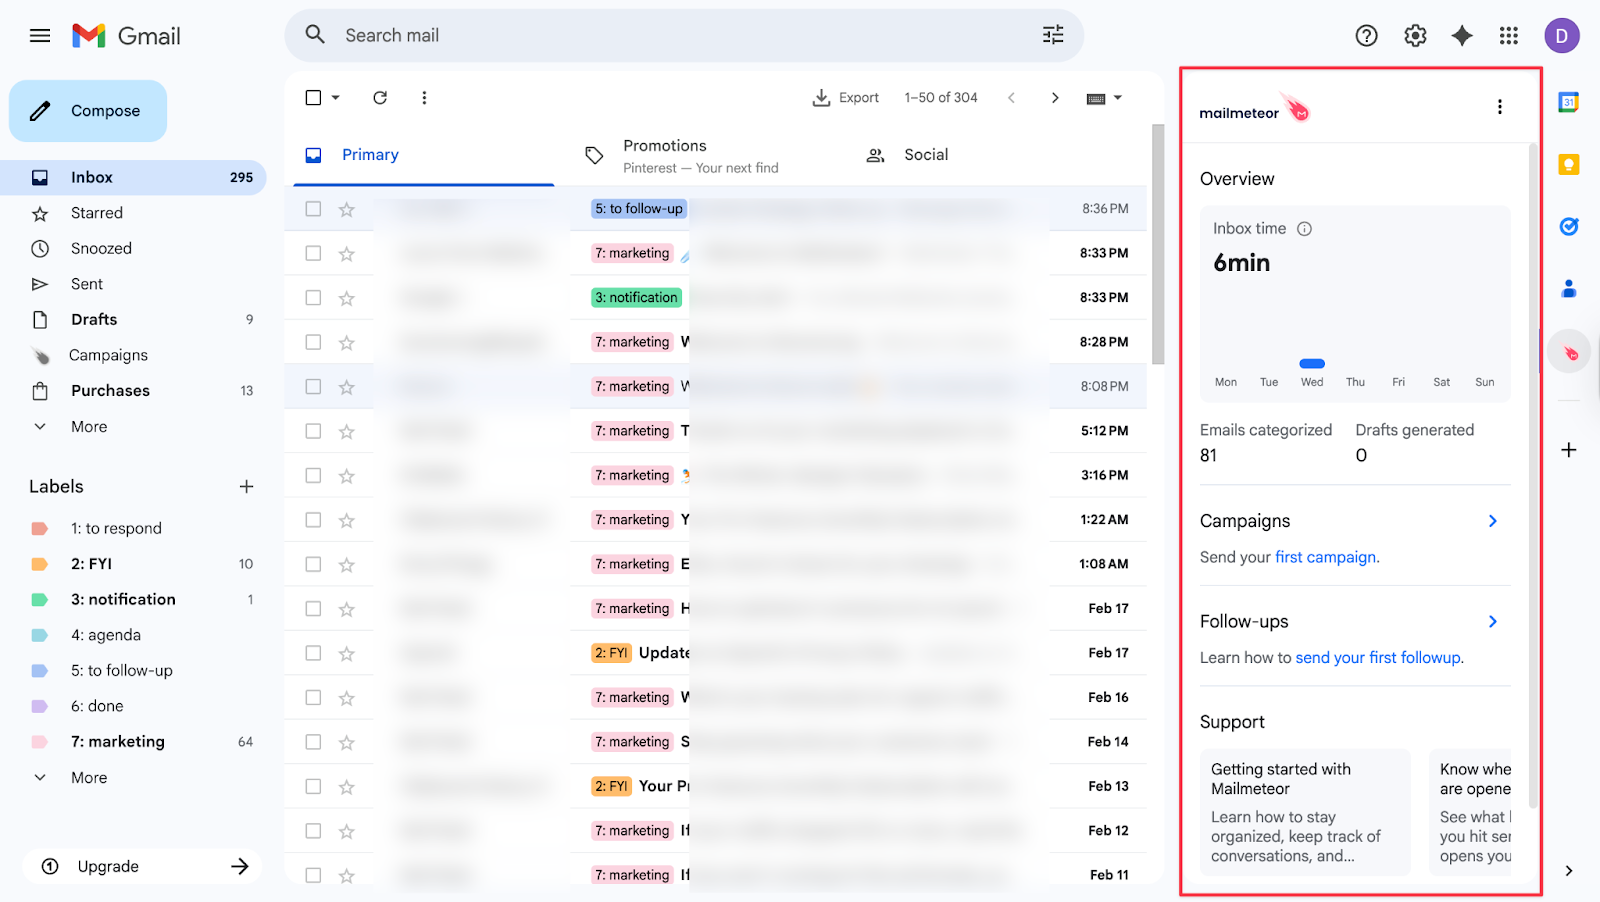
Task: Click the Wednesday bar in the Inbox time chart
Action: coord(1311,364)
